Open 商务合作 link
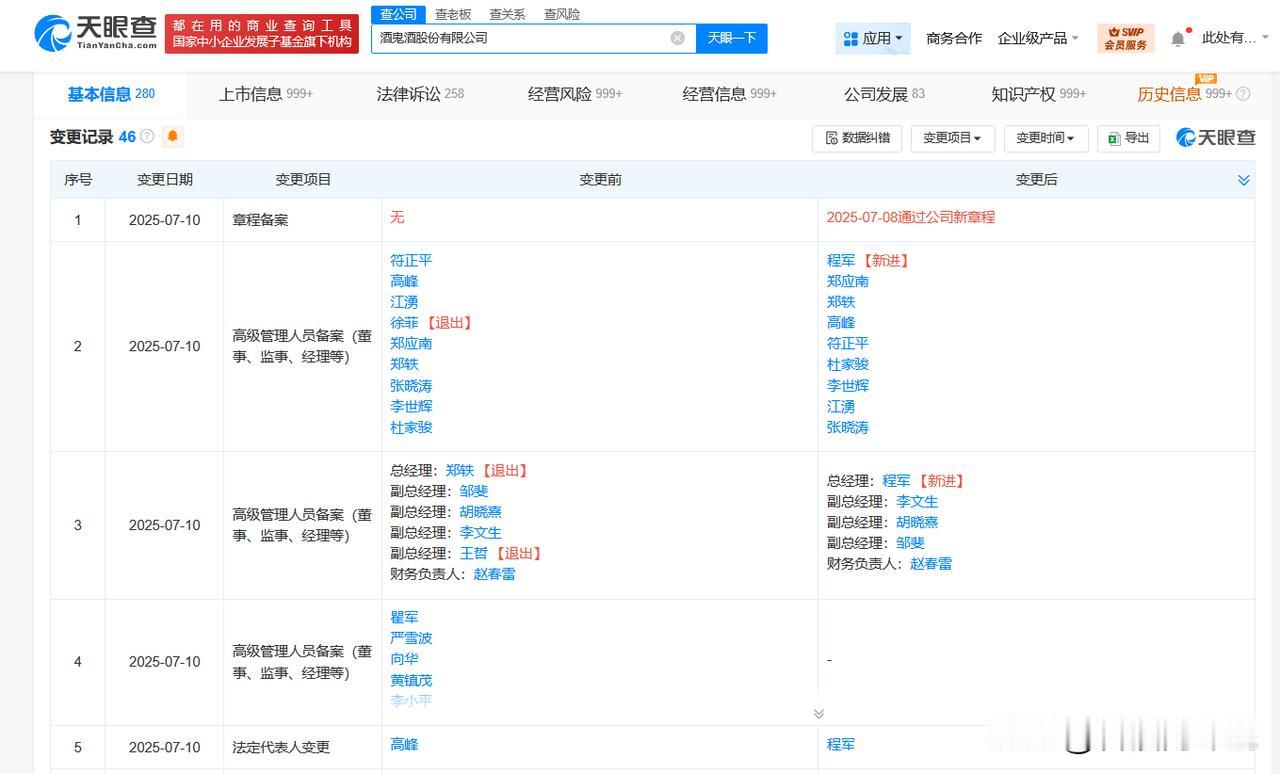 pos(954,38)
